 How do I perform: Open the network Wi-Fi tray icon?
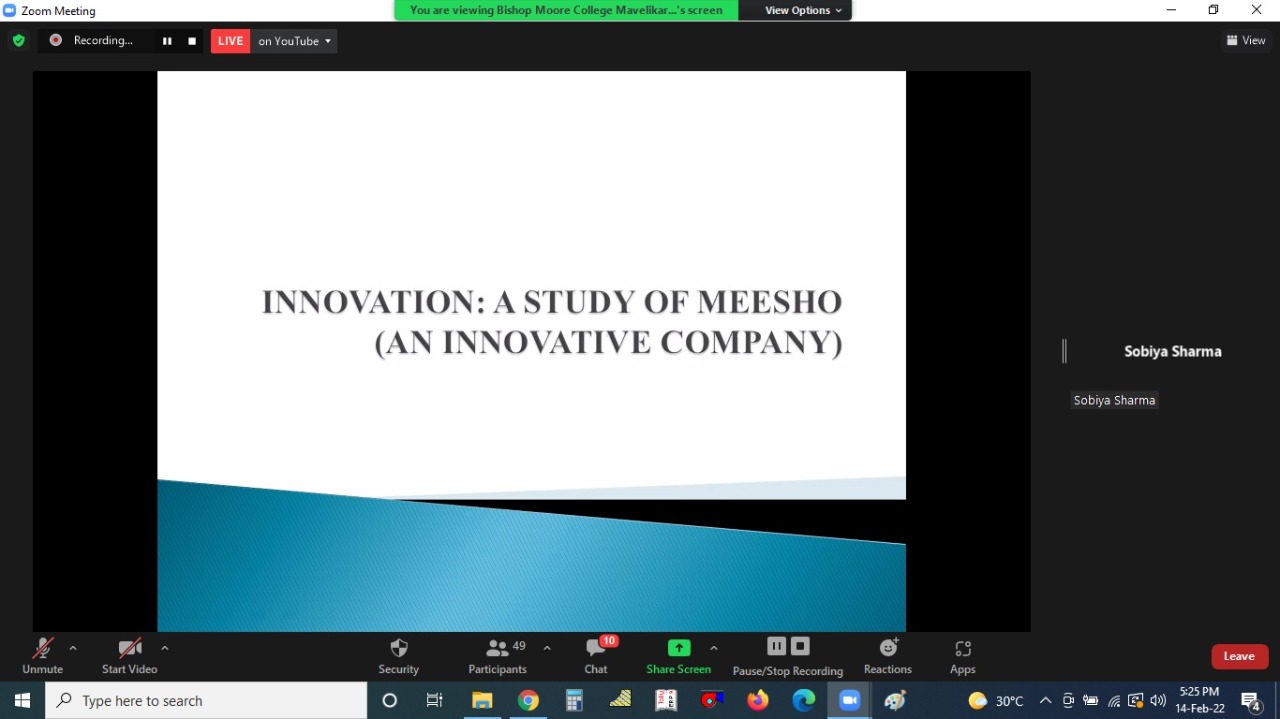(x=1114, y=701)
